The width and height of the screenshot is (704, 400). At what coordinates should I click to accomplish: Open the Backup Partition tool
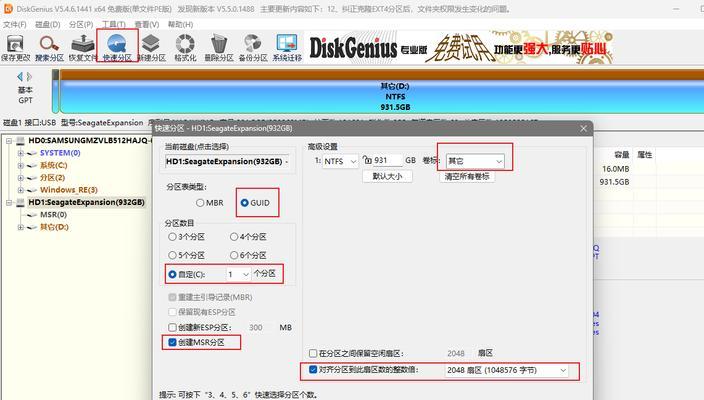[253, 48]
